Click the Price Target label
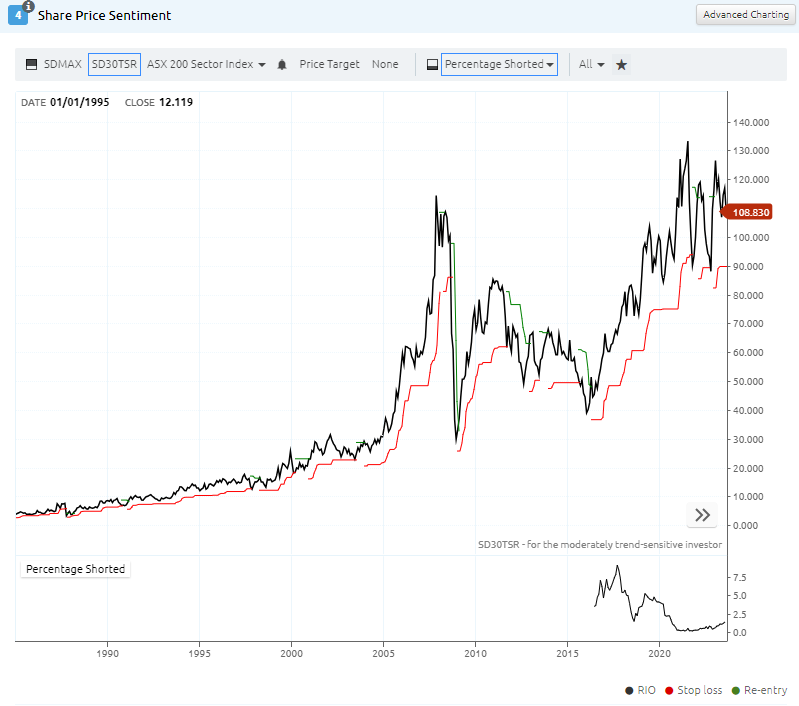799x706 pixels. [329, 64]
